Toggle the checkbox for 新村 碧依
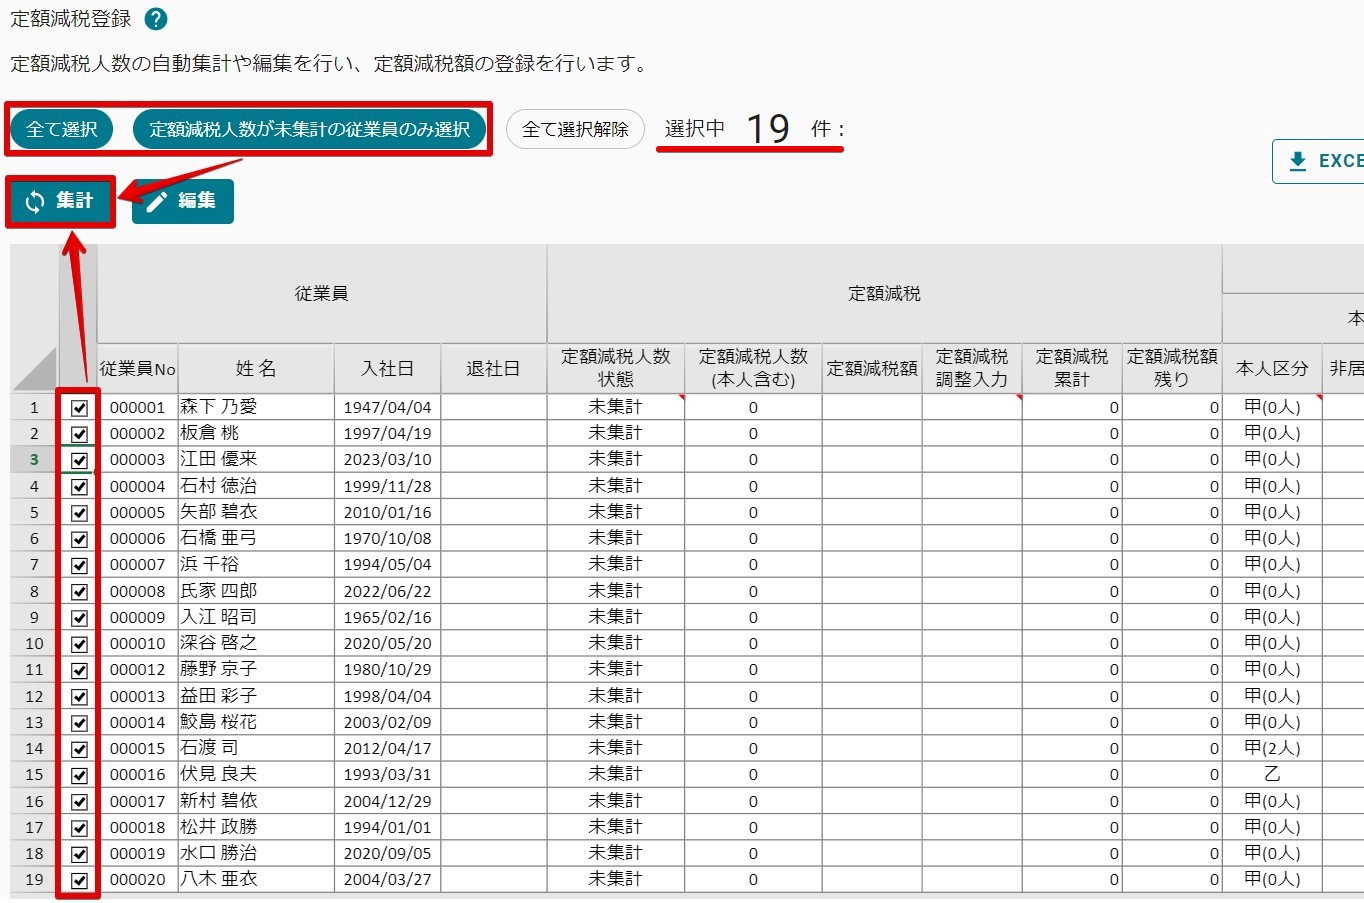1364x903 pixels. 79,801
